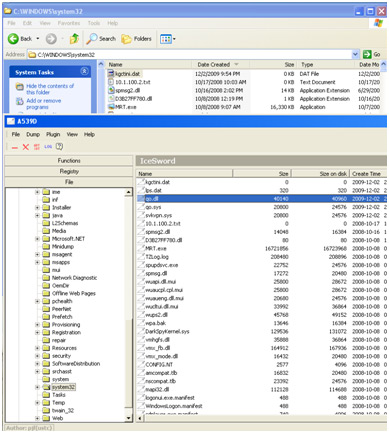Open the IceSword File menu

(x=16, y=134)
